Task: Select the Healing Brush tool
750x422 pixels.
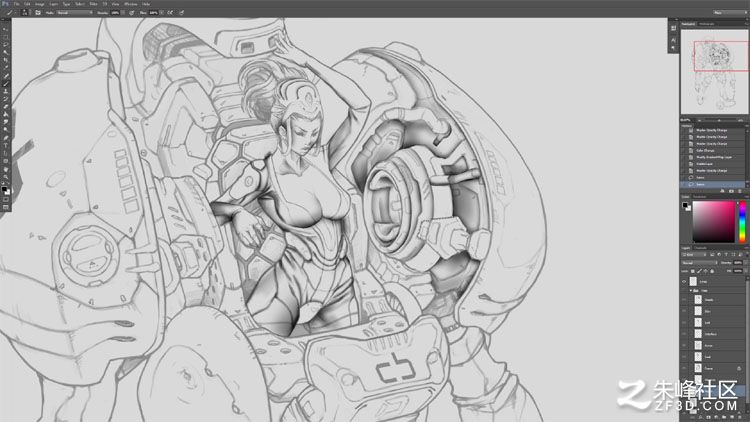Action: (x=6, y=76)
